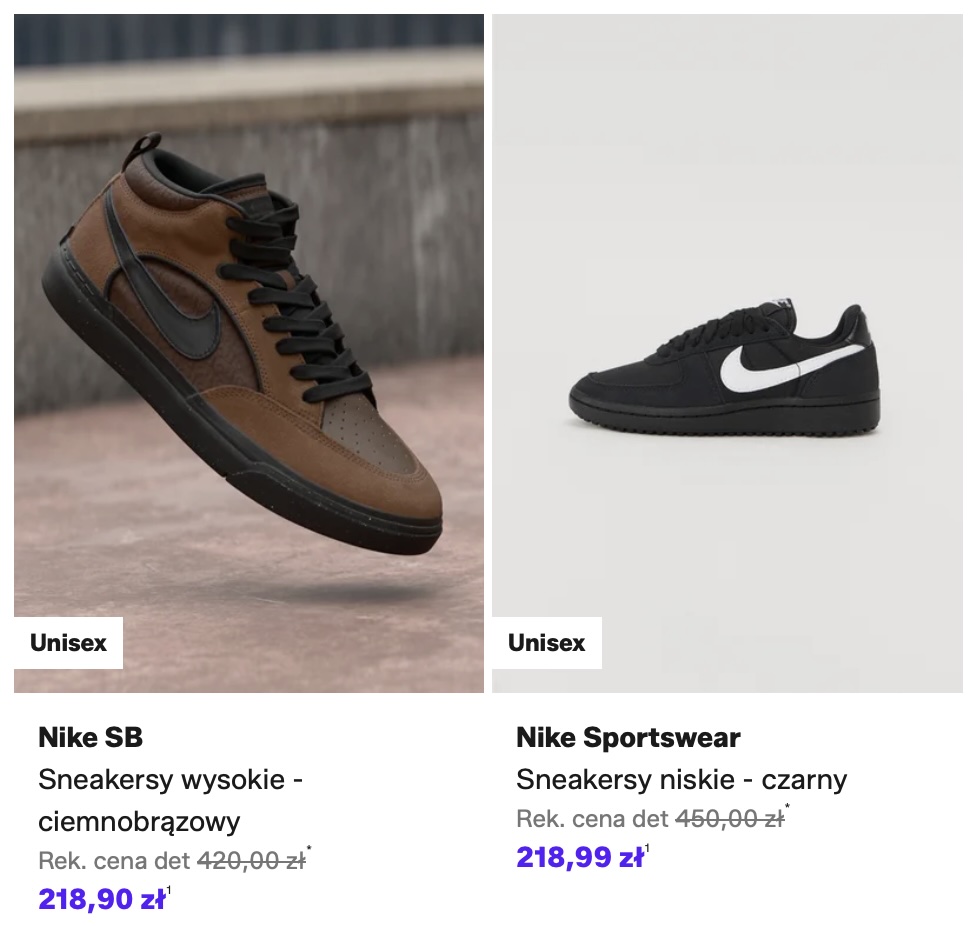Click footnote marker 1 beside 218,90 zł

point(169,891)
